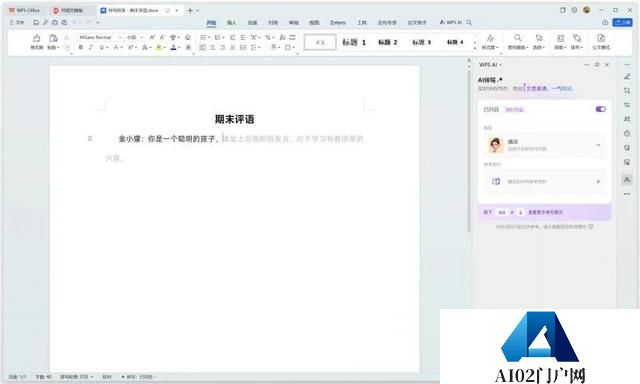The image size is (640, 384).
Task: Add reference material with plus icon
Action: point(598,181)
